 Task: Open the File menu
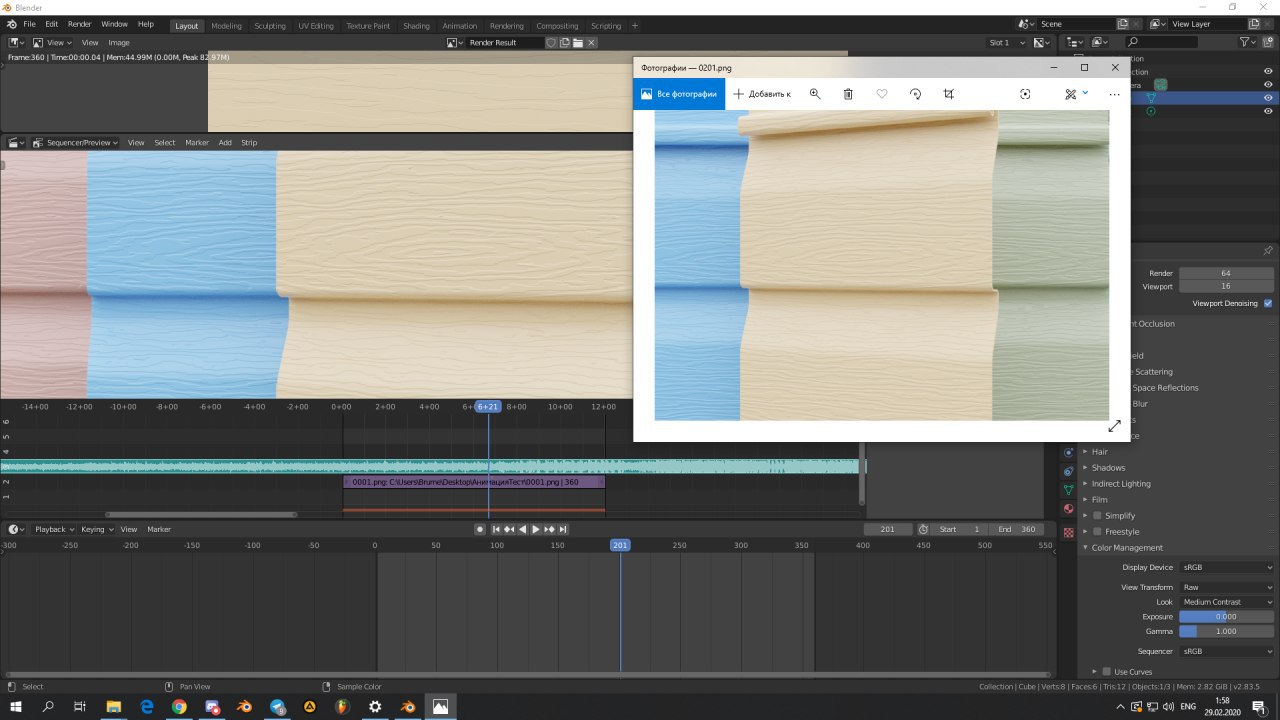coord(28,24)
